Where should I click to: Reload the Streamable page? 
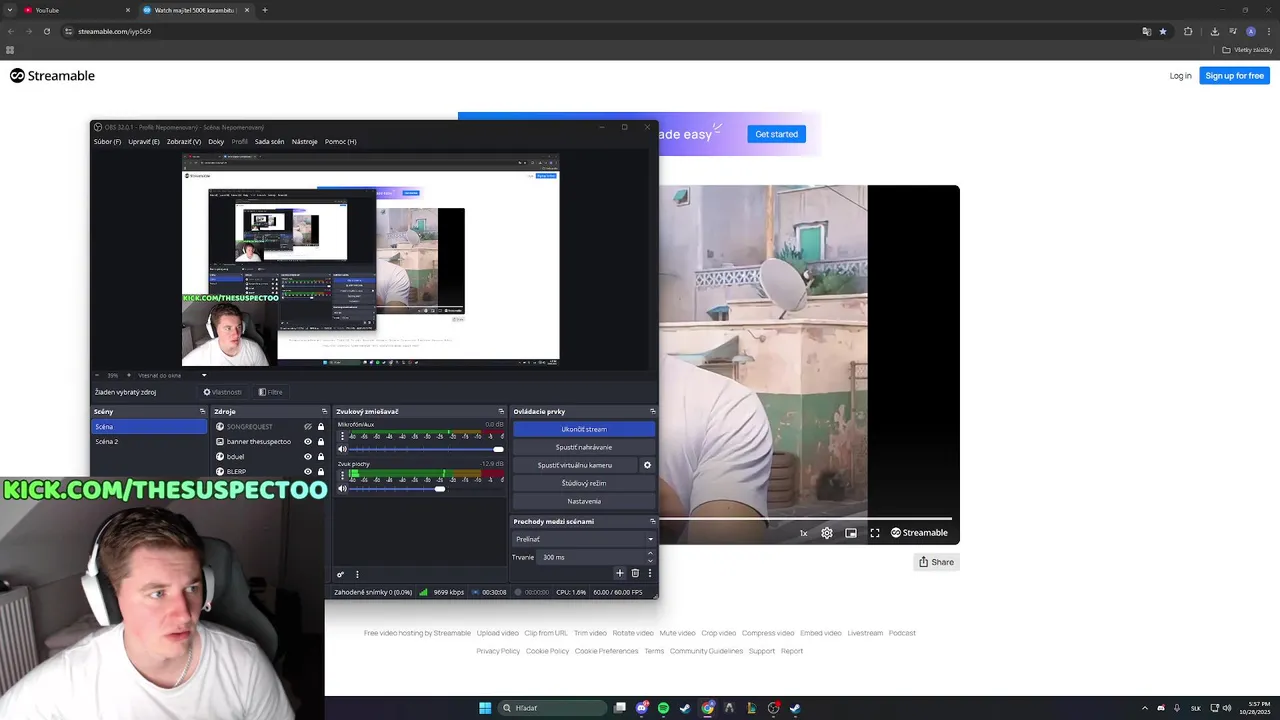point(46,31)
